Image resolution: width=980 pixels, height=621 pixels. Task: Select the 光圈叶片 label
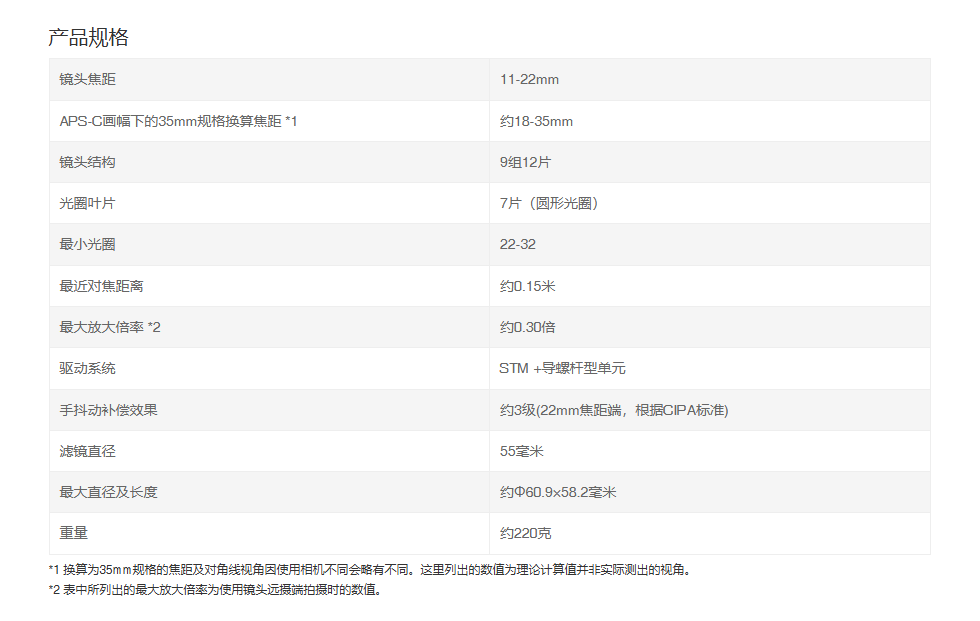(88, 203)
